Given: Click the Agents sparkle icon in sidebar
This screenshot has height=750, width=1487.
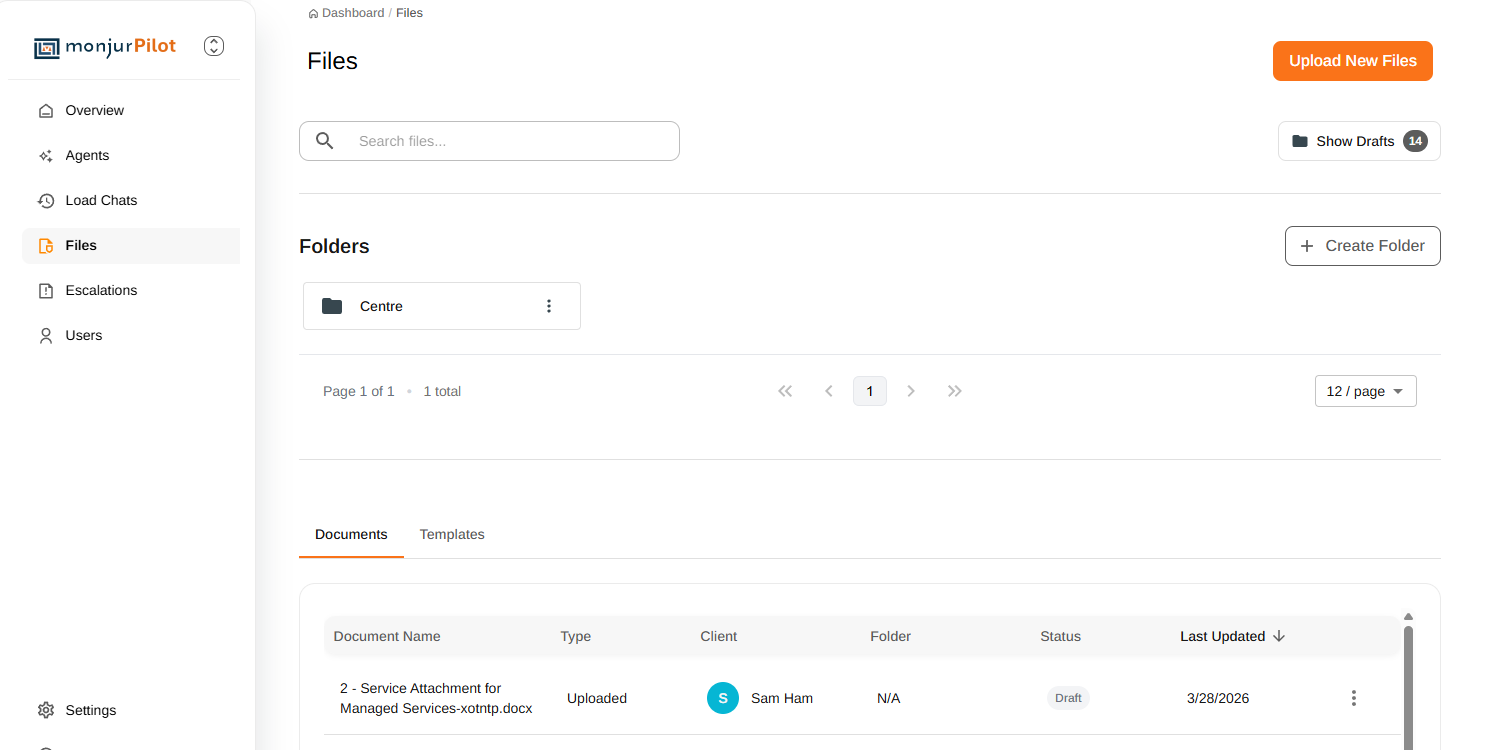Looking at the screenshot, I should [46, 156].
